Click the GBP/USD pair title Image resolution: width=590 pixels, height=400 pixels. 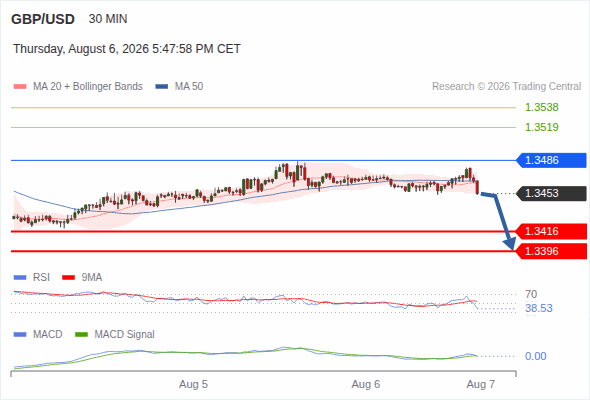pos(43,19)
